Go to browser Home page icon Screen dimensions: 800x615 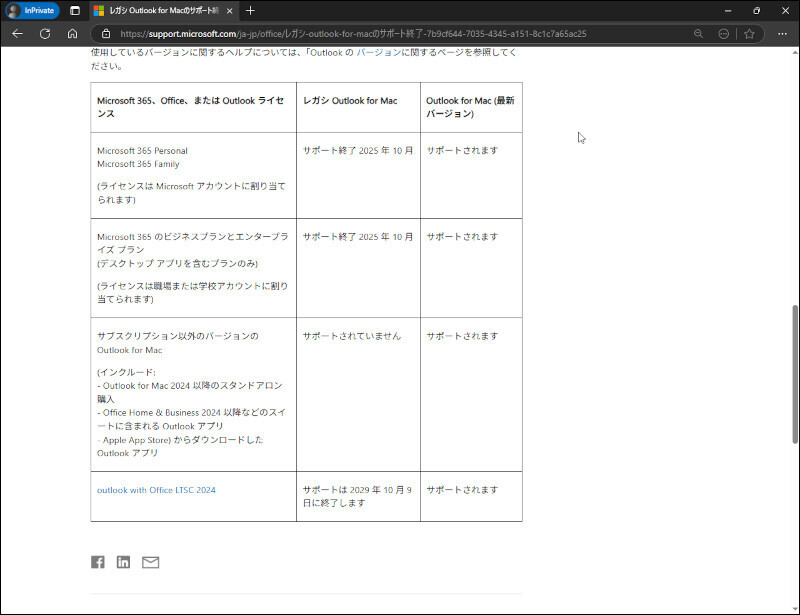[72, 34]
